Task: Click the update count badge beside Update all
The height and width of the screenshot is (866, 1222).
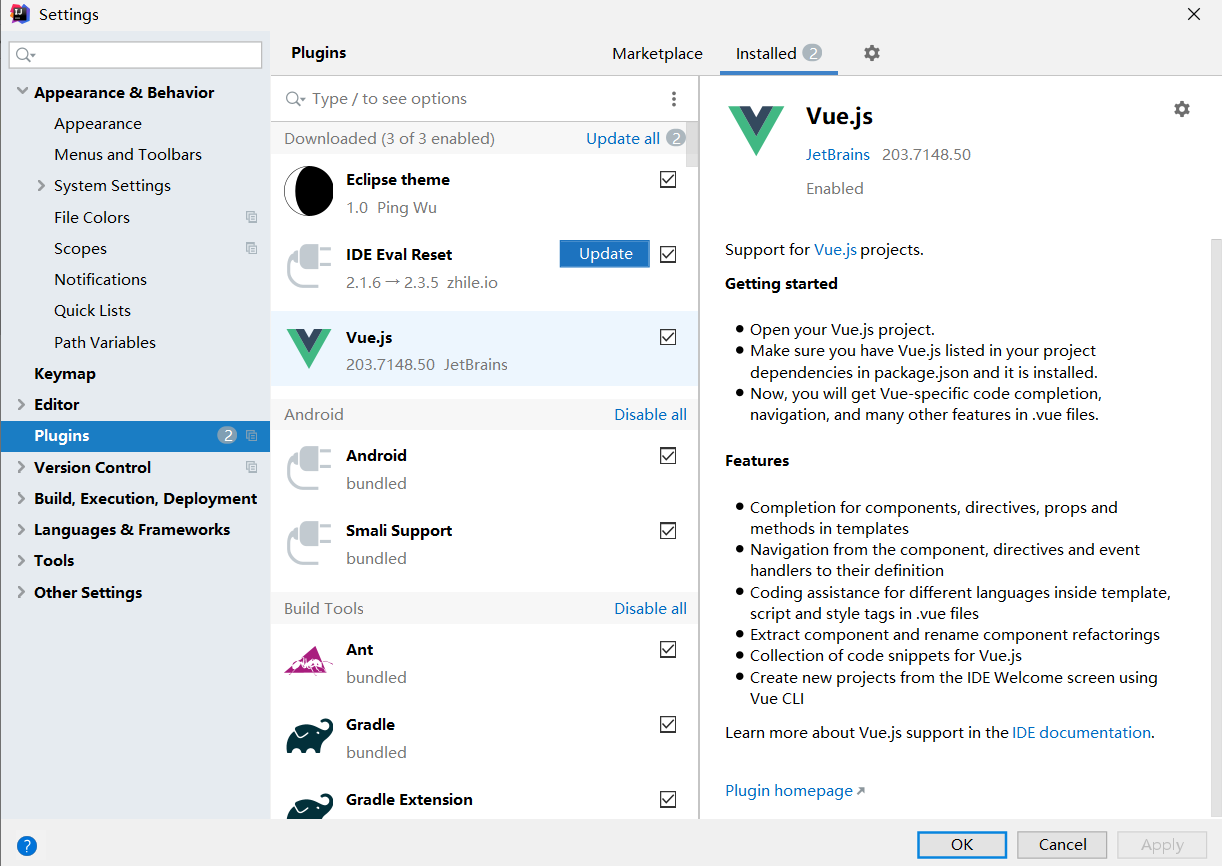Action: click(676, 138)
